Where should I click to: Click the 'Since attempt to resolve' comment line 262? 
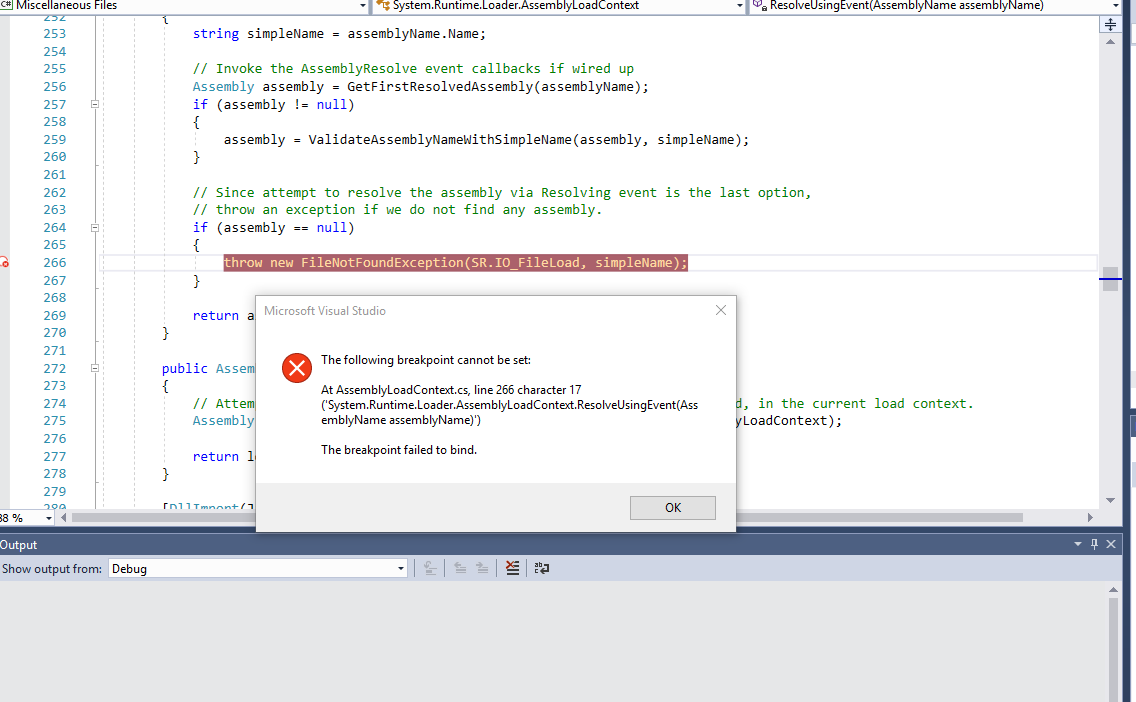[x=501, y=193]
